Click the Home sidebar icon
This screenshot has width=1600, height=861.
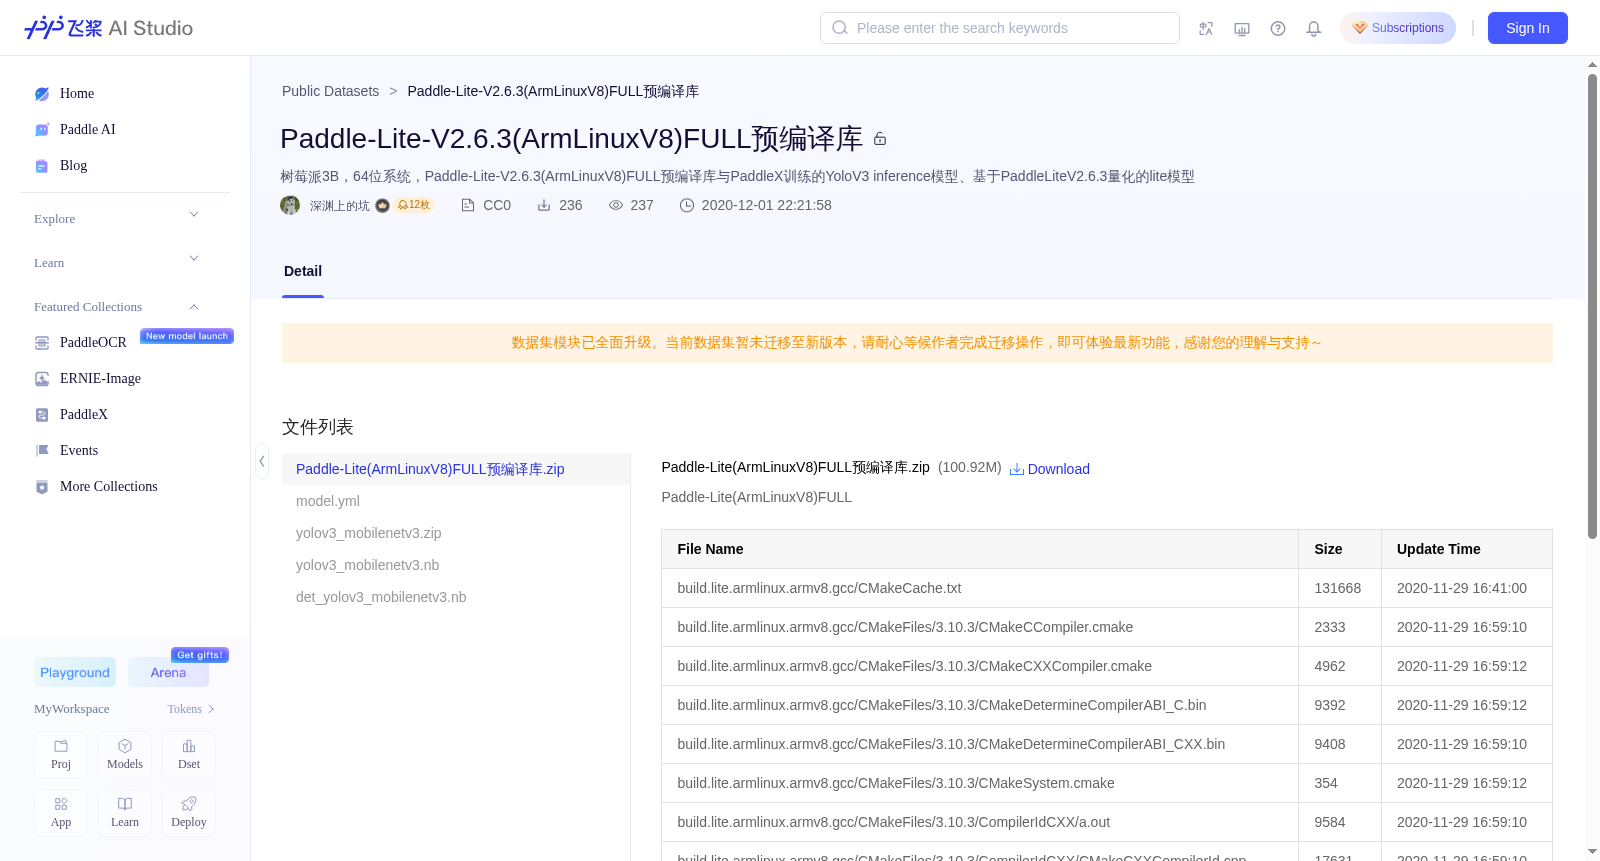tap(42, 94)
